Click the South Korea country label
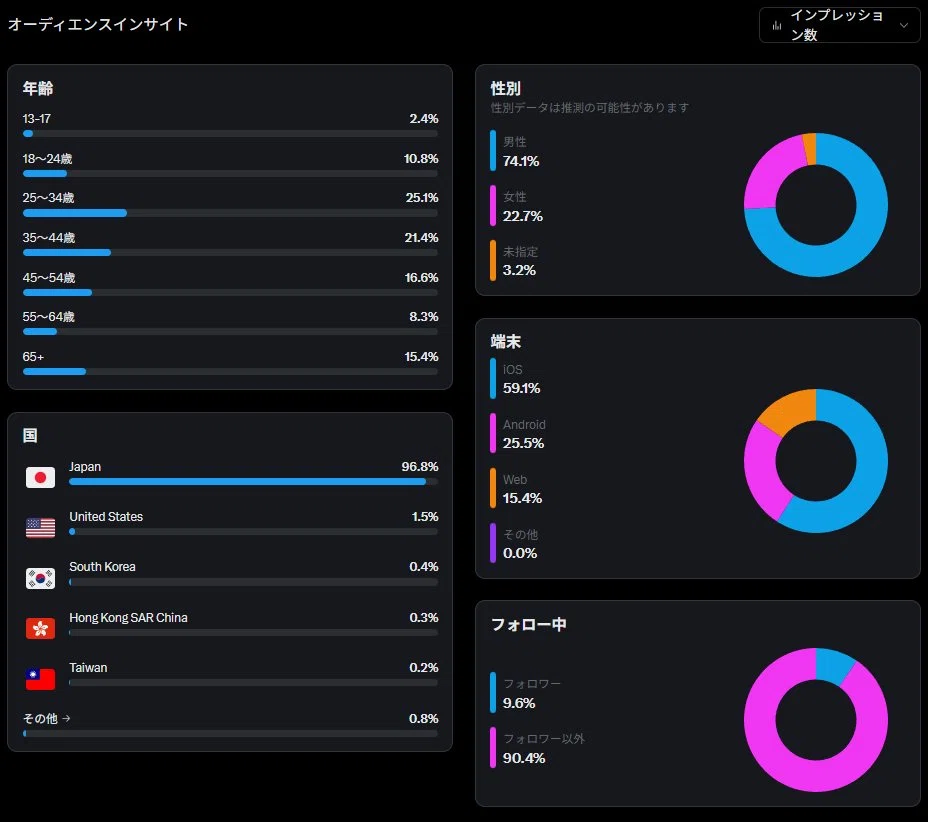The height and width of the screenshot is (822, 928). [x=102, y=567]
